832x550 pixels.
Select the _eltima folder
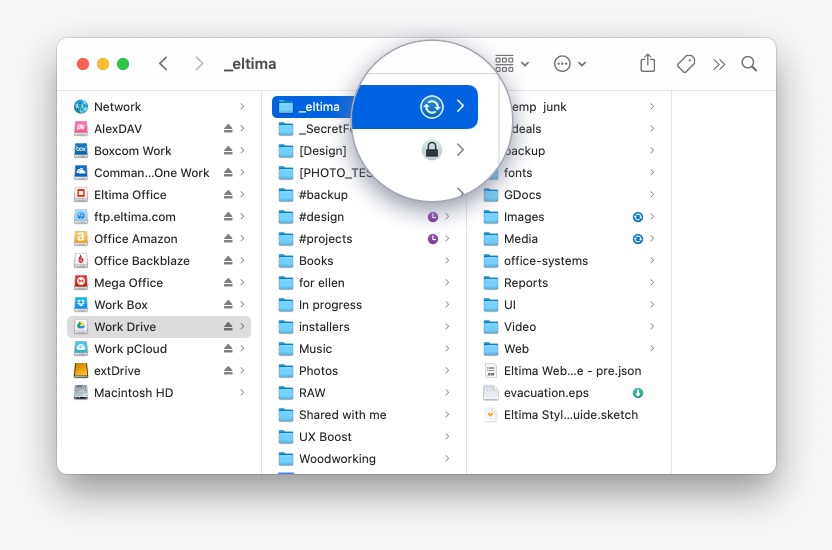[313, 107]
